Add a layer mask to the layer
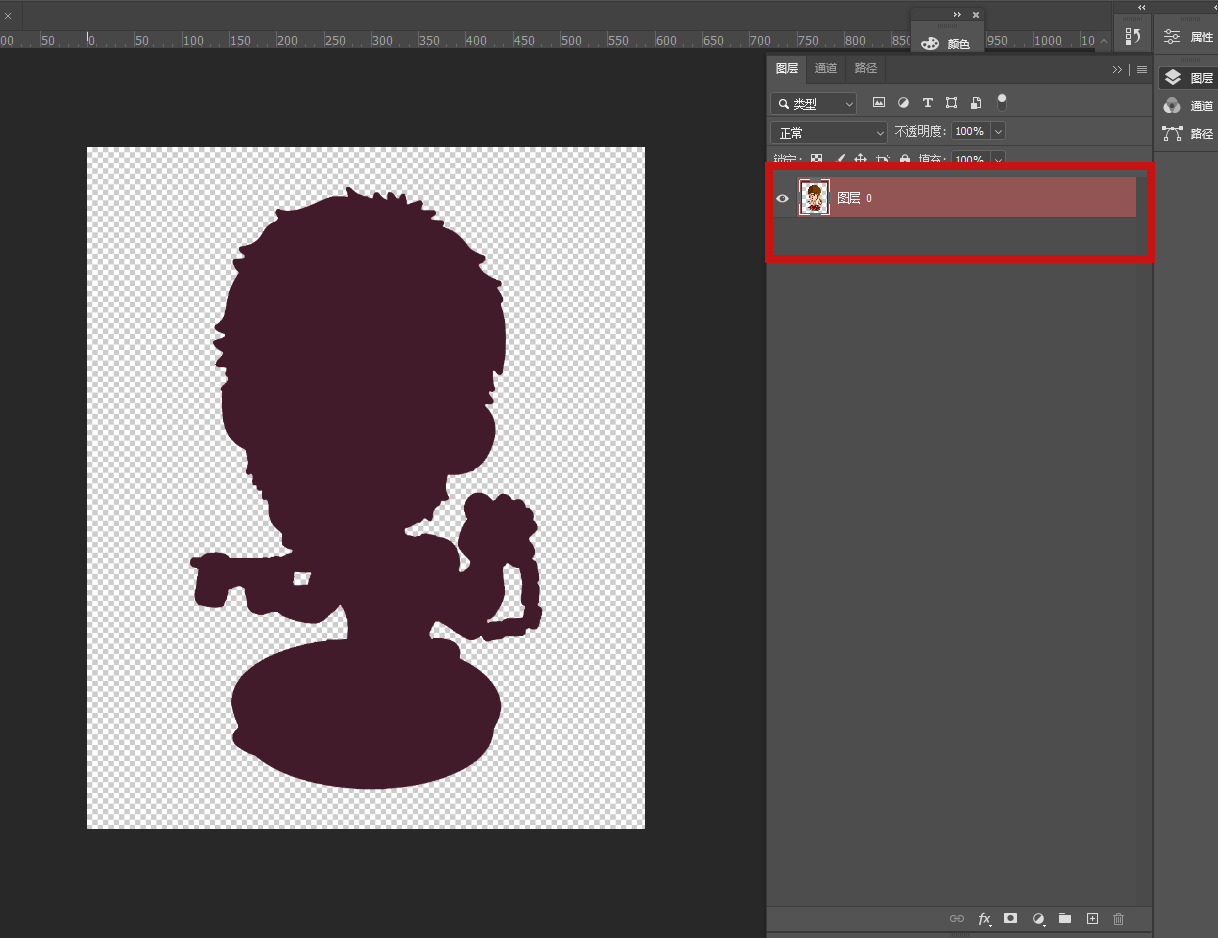 [x=1011, y=918]
